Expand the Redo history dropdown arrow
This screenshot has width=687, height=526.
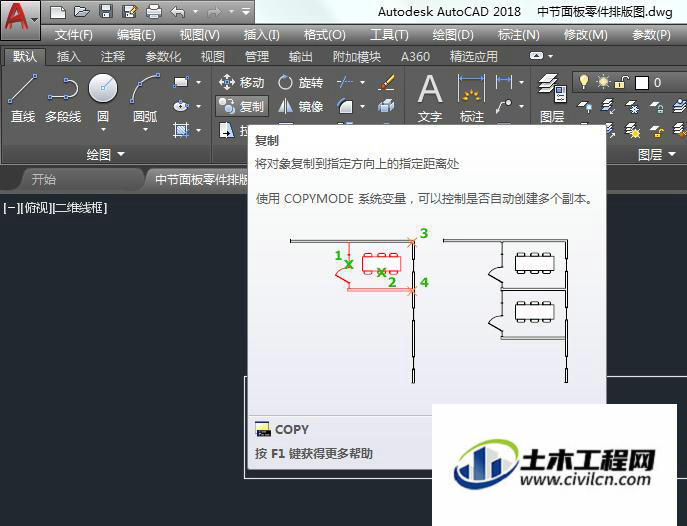tap(231, 12)
